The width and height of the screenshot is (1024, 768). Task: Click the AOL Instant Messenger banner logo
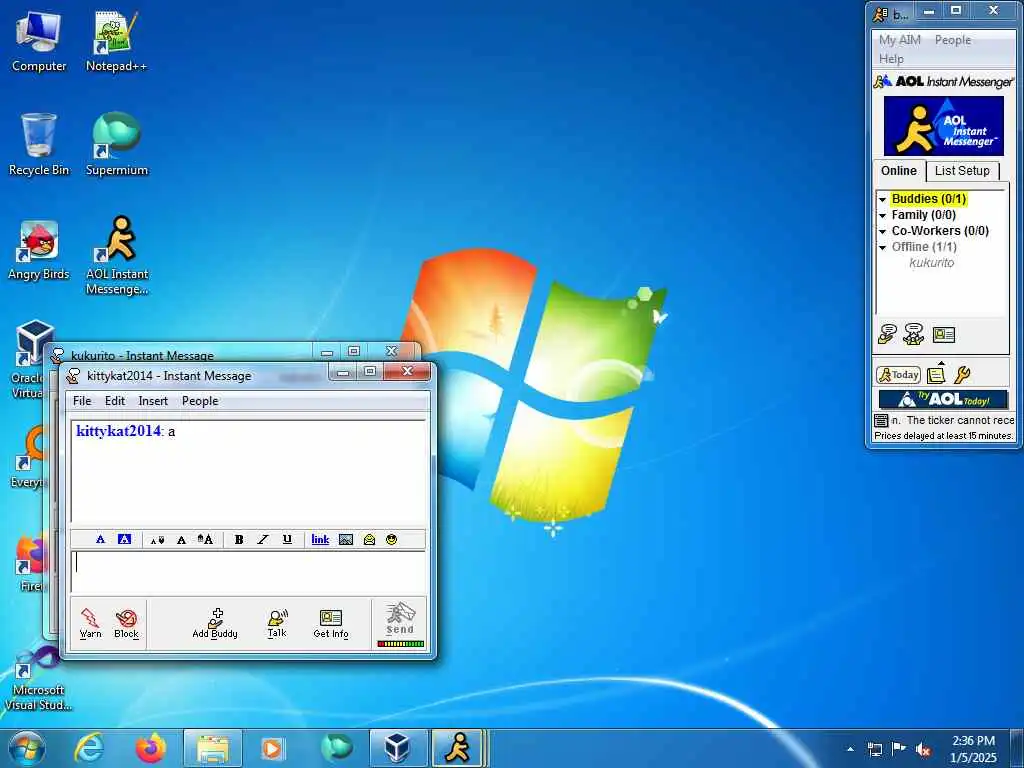943,125
